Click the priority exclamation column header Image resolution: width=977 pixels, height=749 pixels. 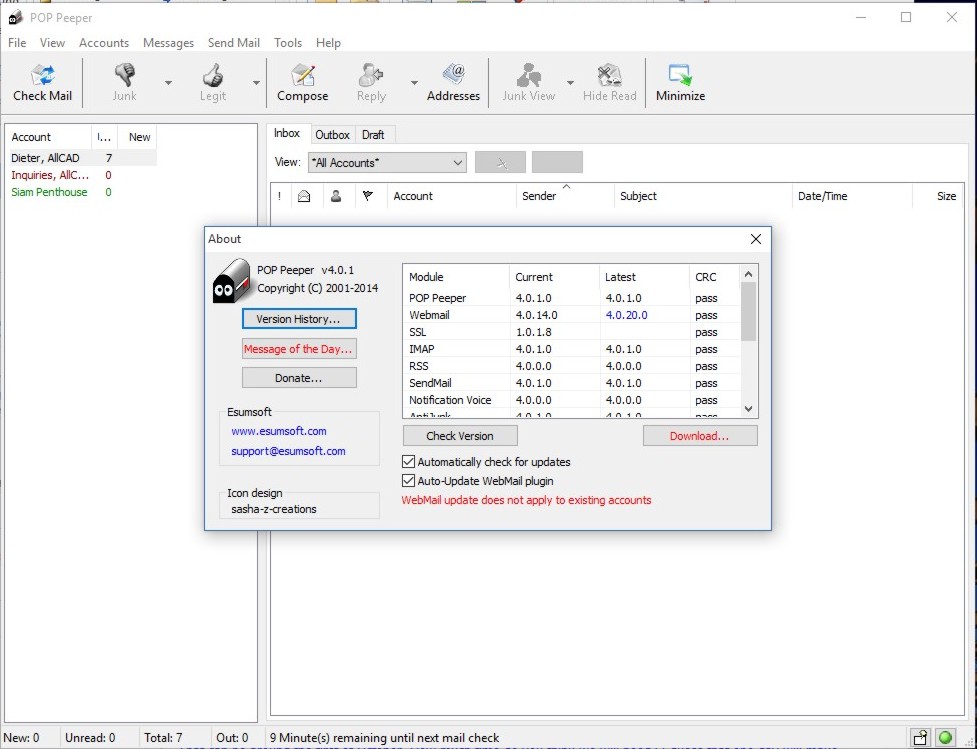(x=280, y=196)
